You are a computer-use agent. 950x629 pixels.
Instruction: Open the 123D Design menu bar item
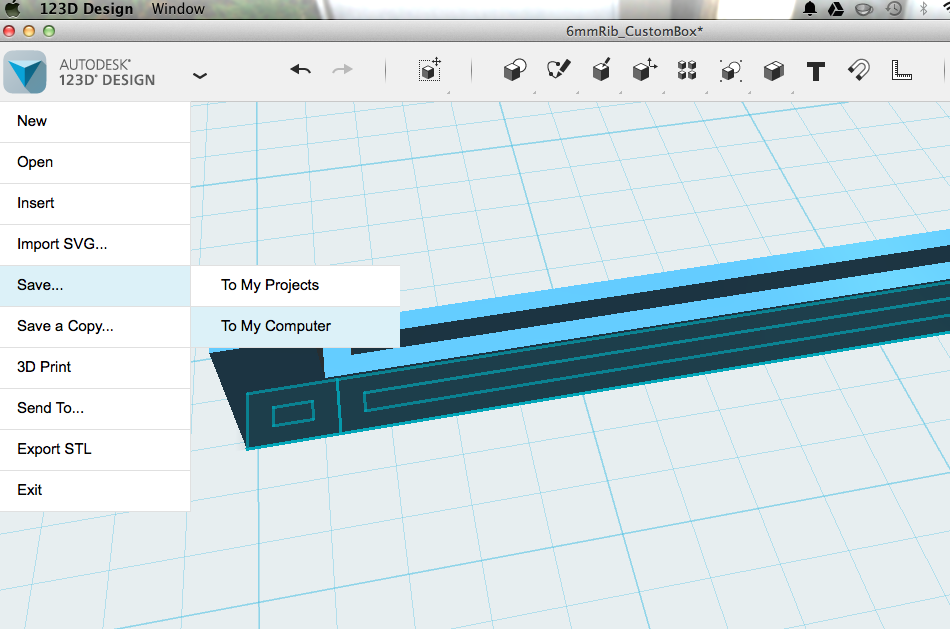[x=86, y=8]
